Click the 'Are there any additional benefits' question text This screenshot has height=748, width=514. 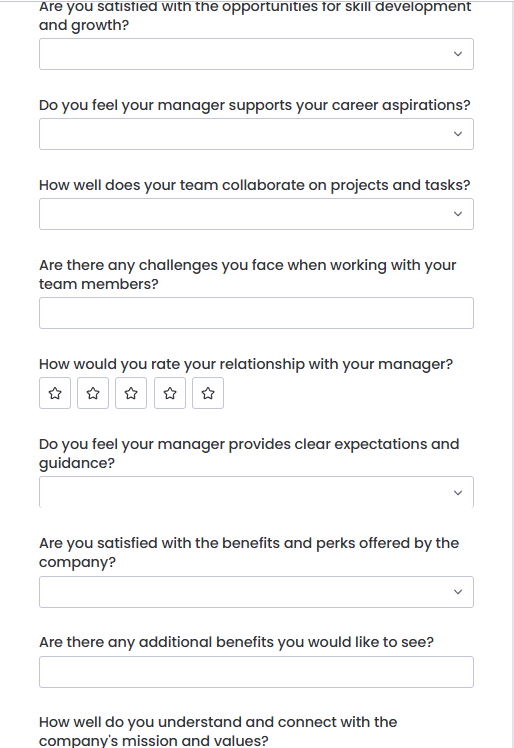(x=236, y=643)
